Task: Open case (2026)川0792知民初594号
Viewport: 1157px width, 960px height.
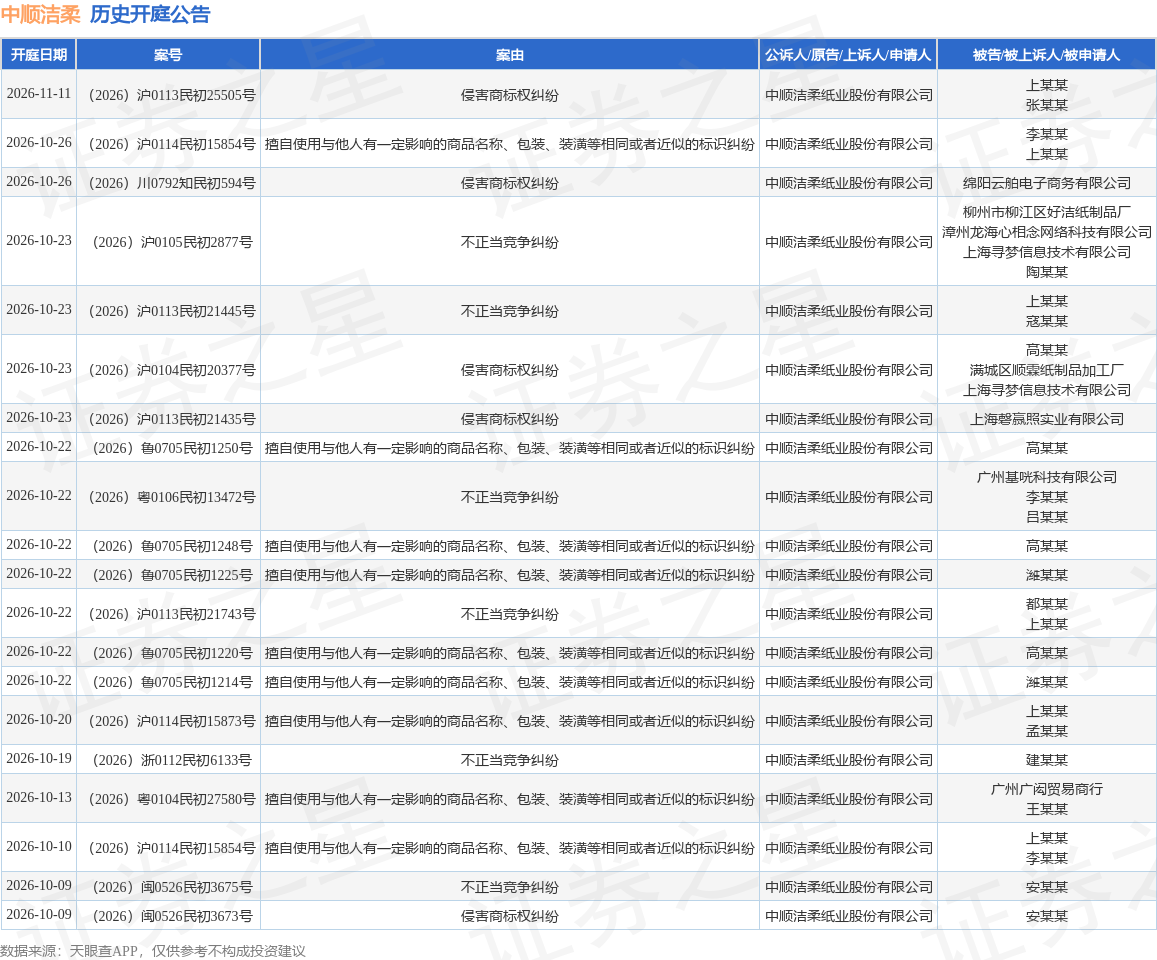Action: click(171, 183)
